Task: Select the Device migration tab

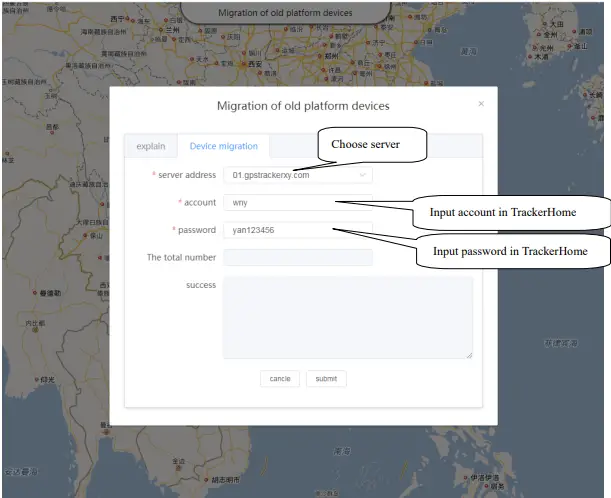Action: [223, 146]
